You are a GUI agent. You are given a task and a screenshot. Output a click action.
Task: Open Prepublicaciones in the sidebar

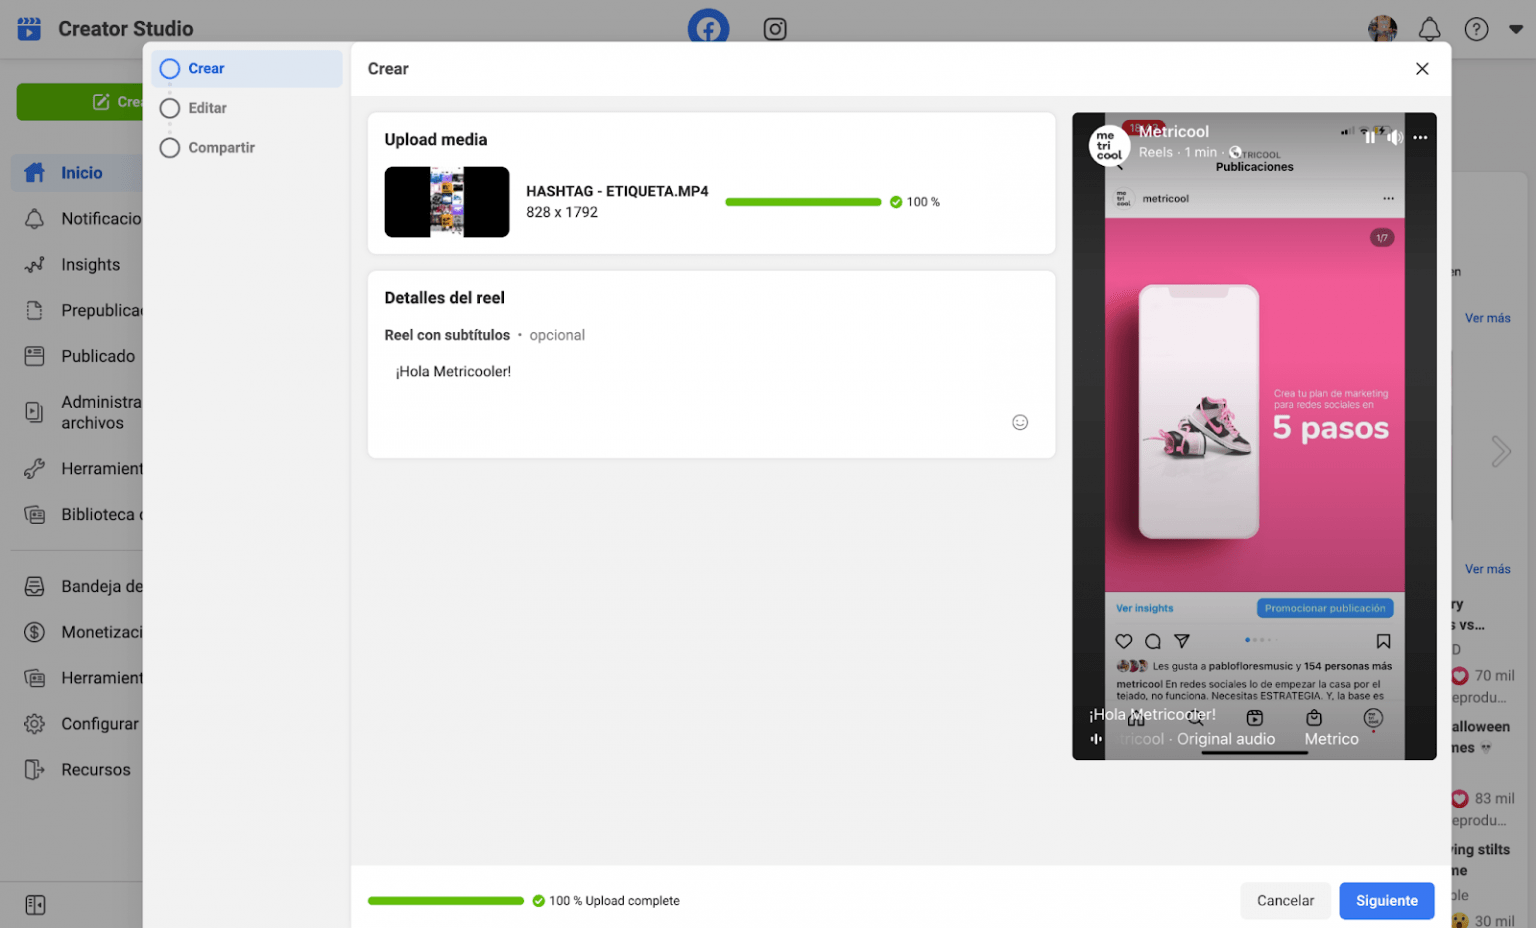[81, 311]
